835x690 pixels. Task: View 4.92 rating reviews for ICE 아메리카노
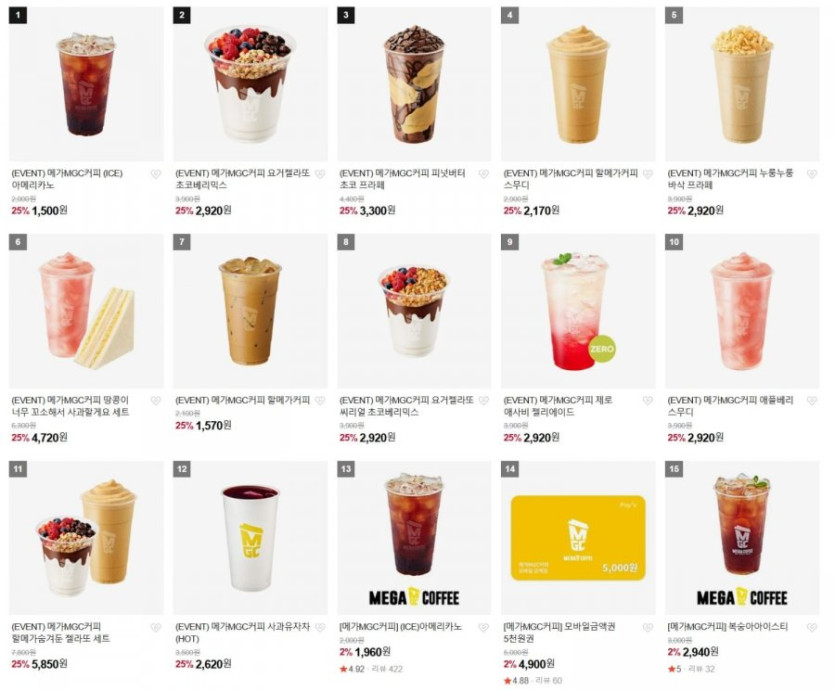(371, 669)
